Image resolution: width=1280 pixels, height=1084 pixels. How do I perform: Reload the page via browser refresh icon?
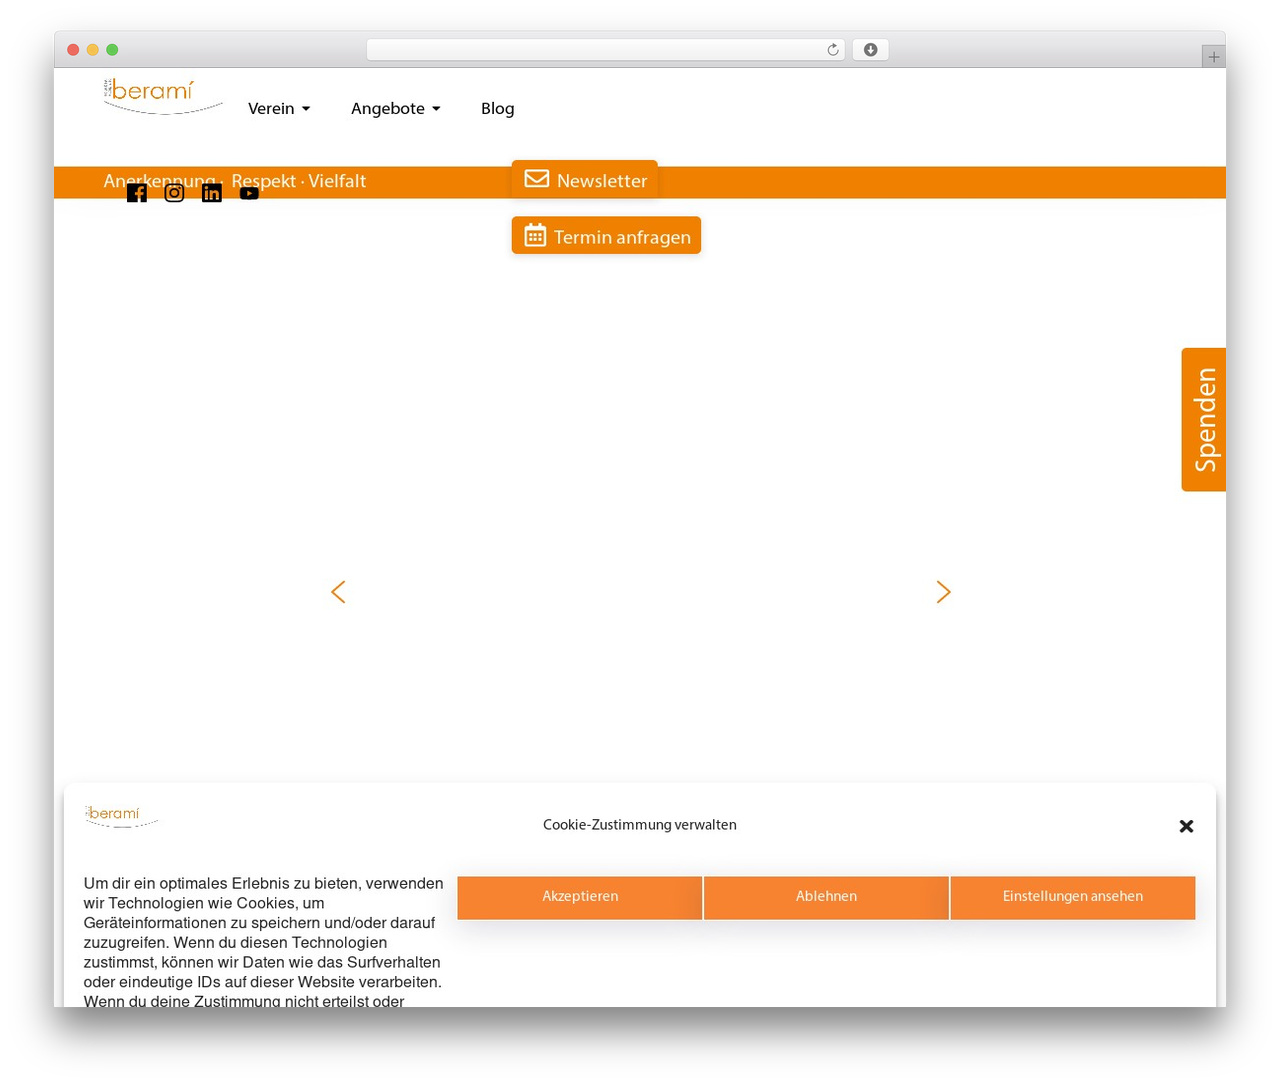(x=833, y=50)
